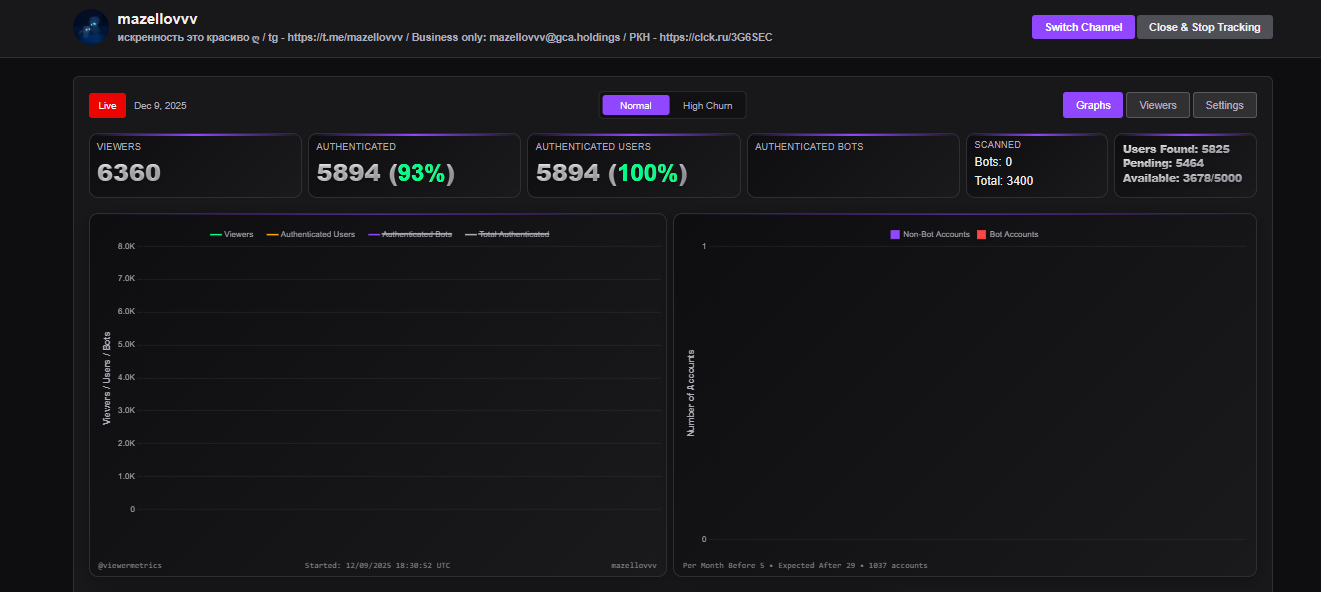Click the channel description with telegram link
The image size is (1321, 592).
click(x=445, y=37)
